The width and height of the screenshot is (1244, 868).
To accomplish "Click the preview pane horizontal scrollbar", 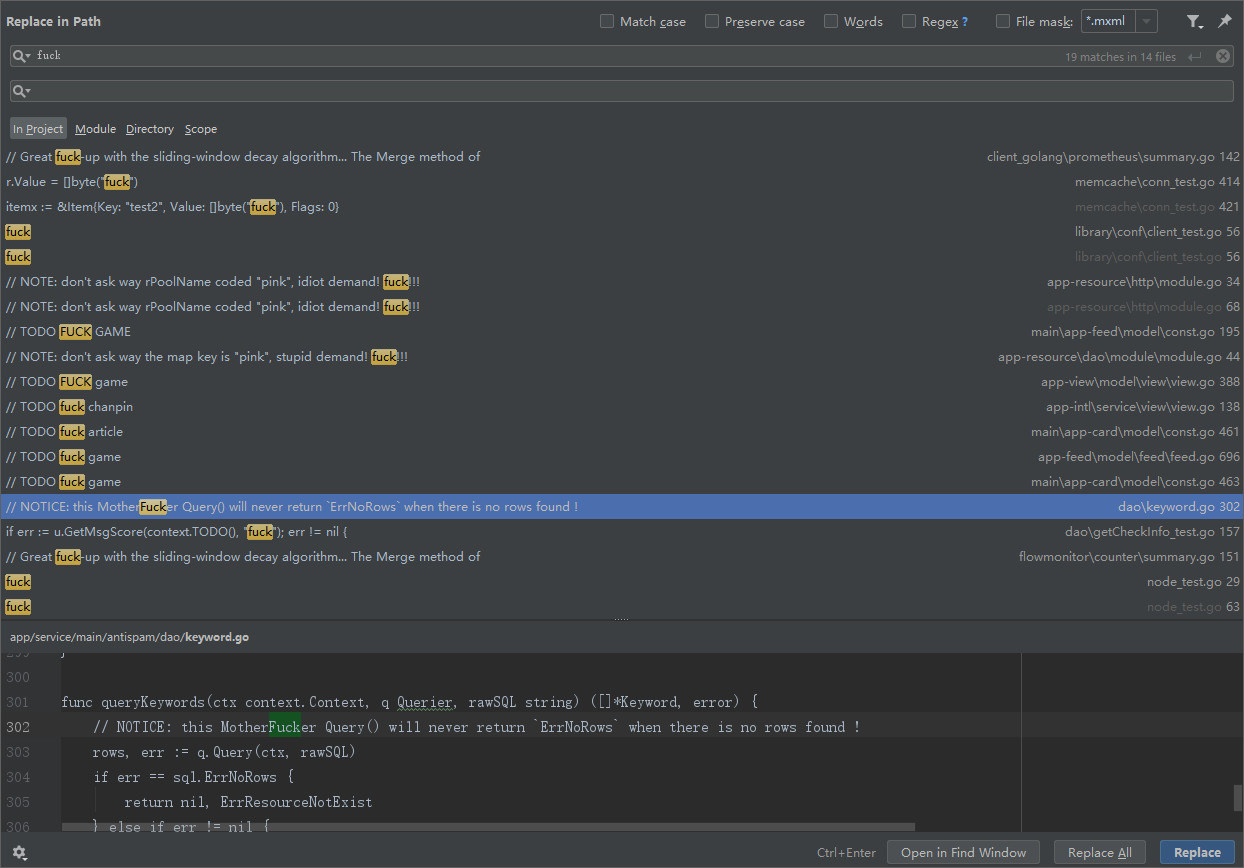I will click(488, 827).
